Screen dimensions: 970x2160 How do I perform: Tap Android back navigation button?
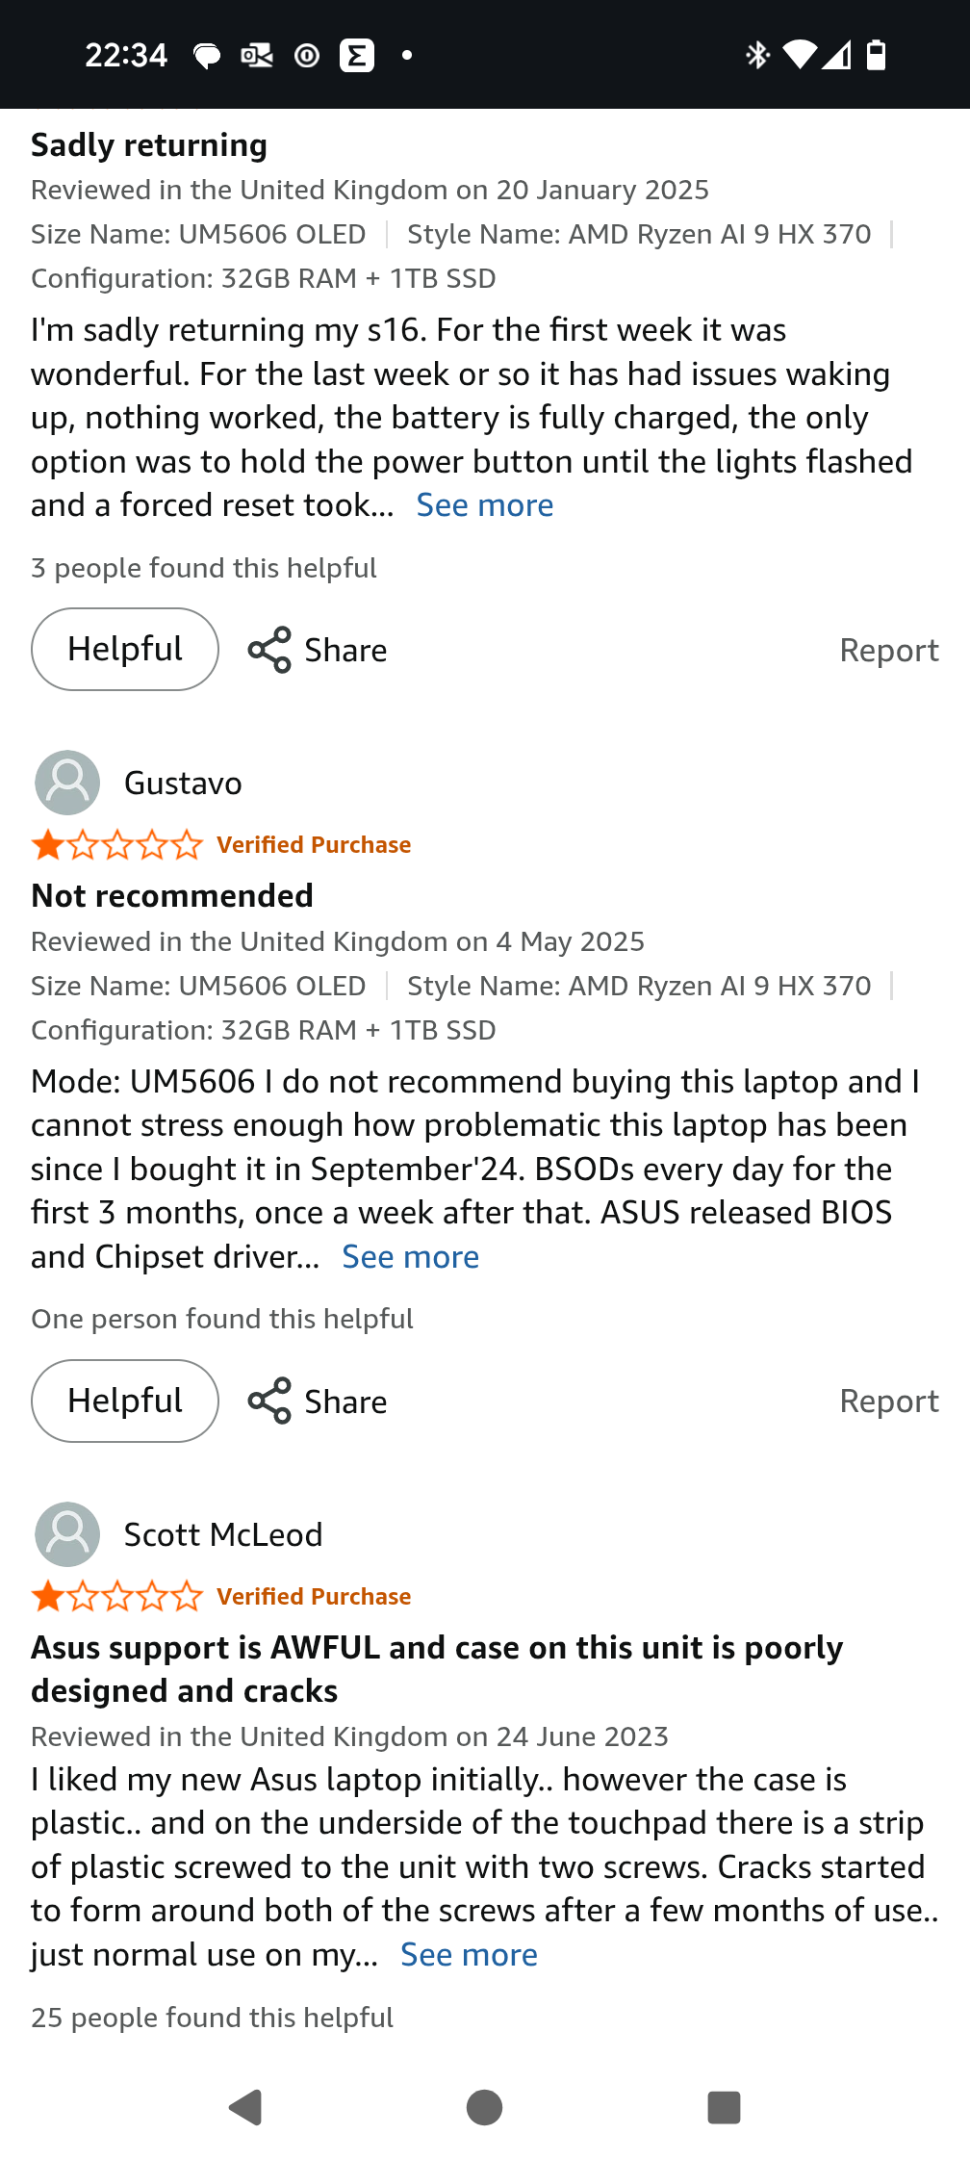[x=245, y=2107]
